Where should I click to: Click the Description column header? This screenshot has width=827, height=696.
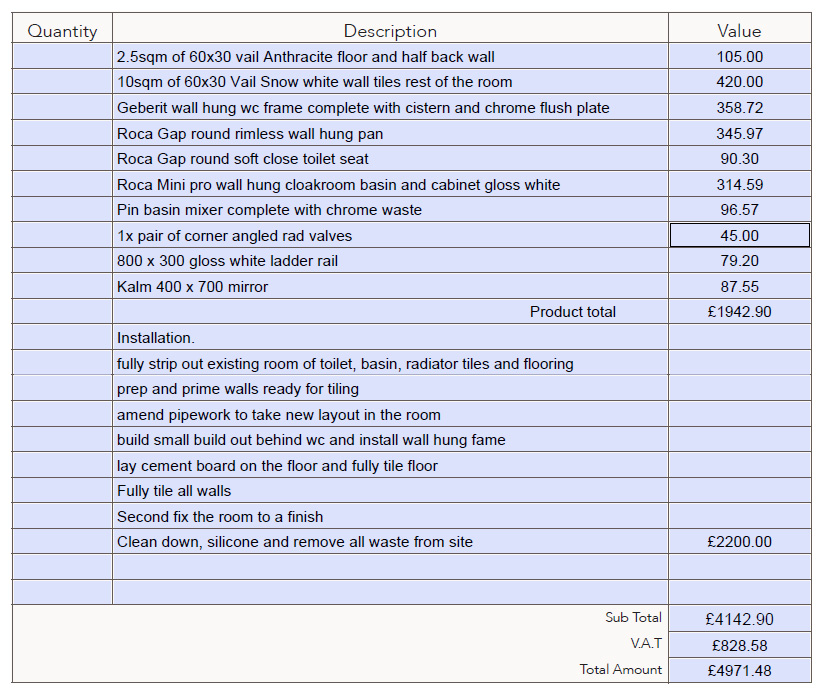tap(390, 31)
